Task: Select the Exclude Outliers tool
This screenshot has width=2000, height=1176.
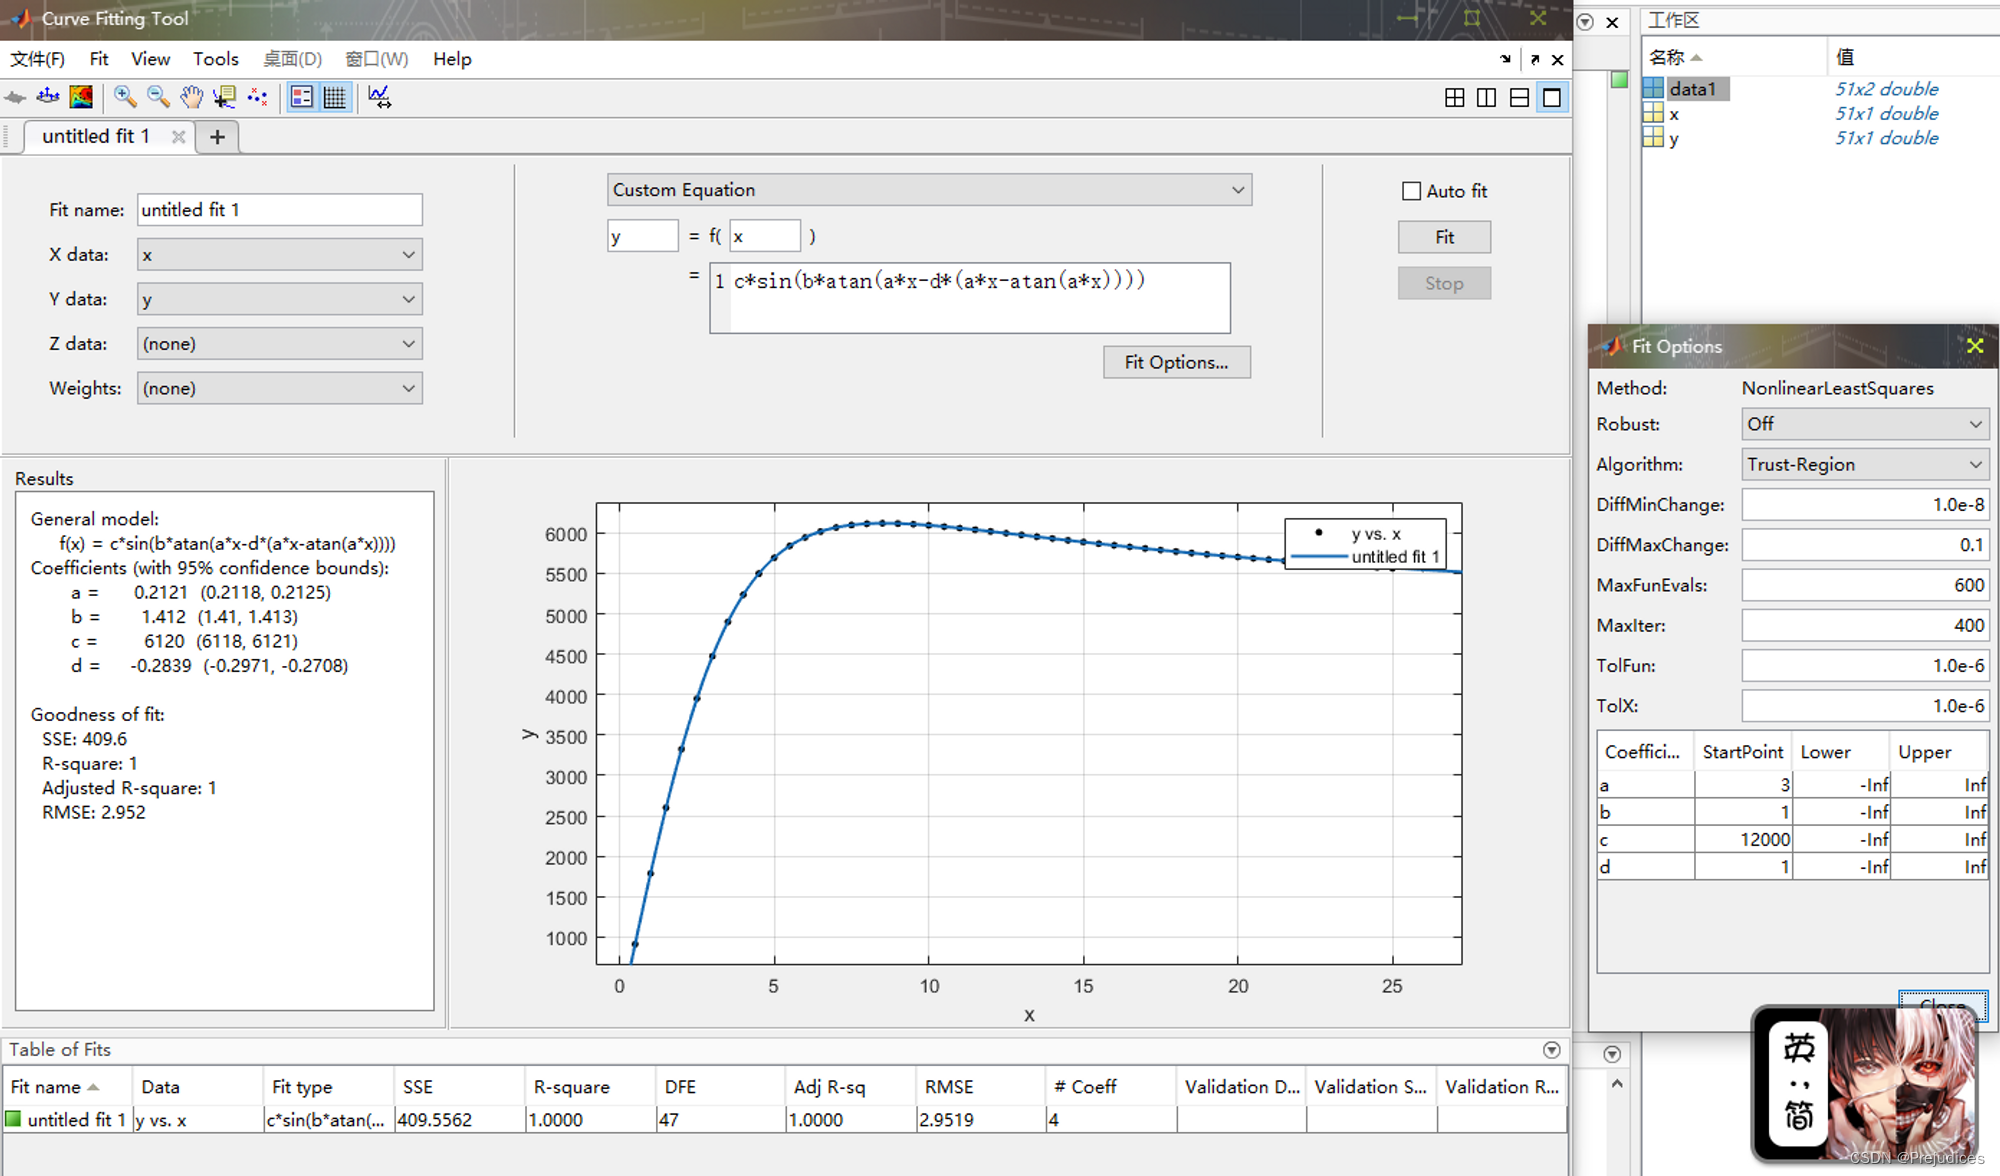Action: tap(258, 97)
